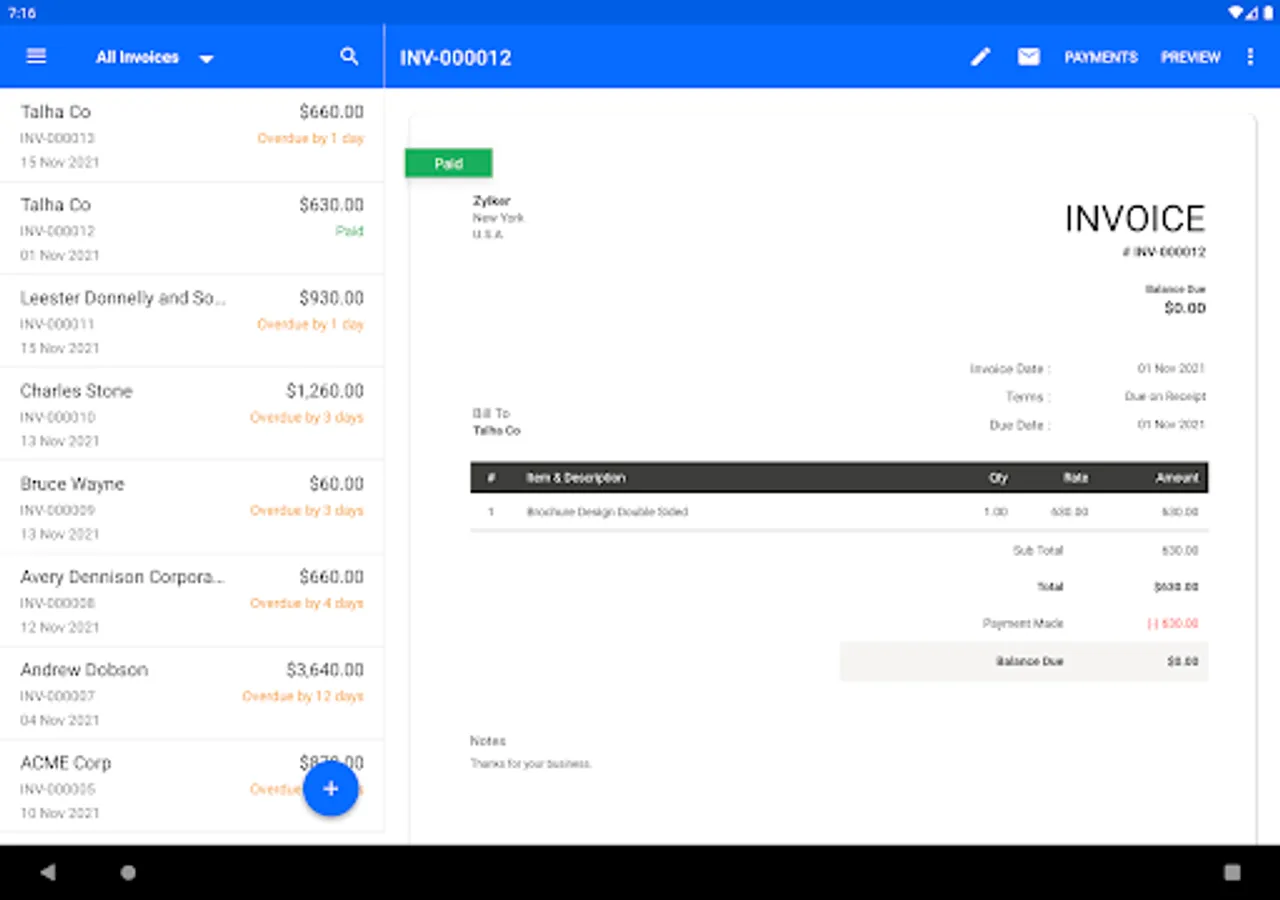Image resolution: width=1280 pixels, height=900 pixels.
Task: Open ACME Corp invoice INV-000005
Action: coord(191,786)
